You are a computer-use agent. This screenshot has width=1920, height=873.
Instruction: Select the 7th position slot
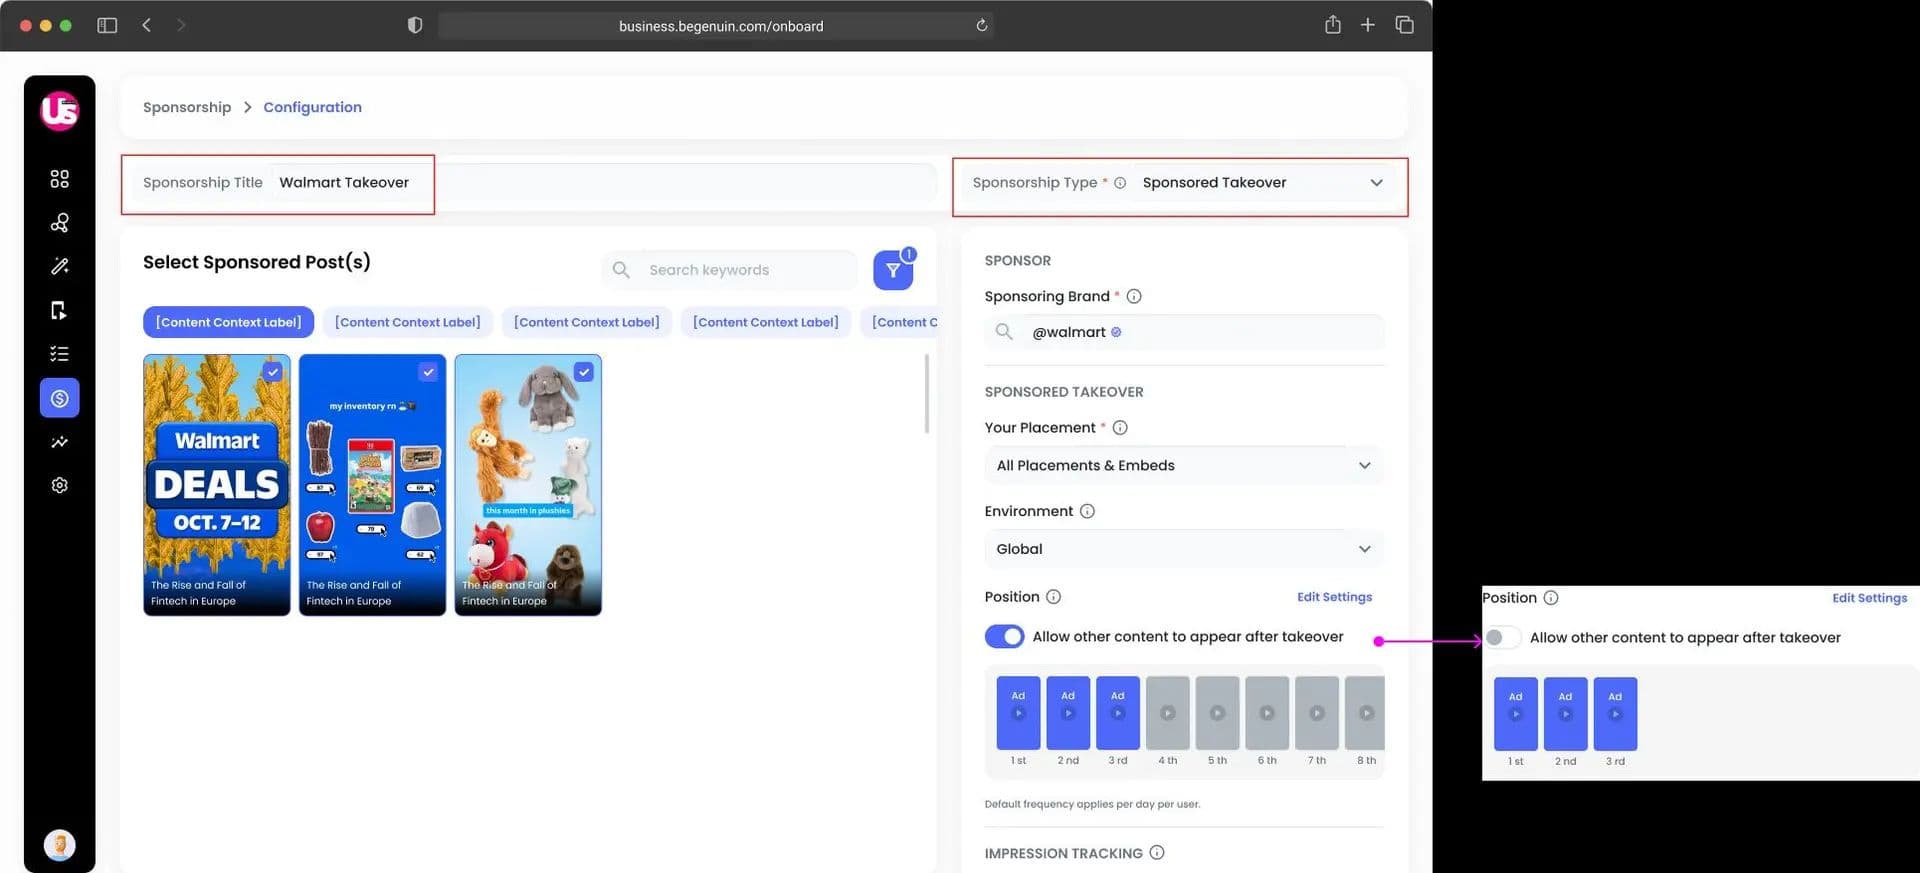1317,713
